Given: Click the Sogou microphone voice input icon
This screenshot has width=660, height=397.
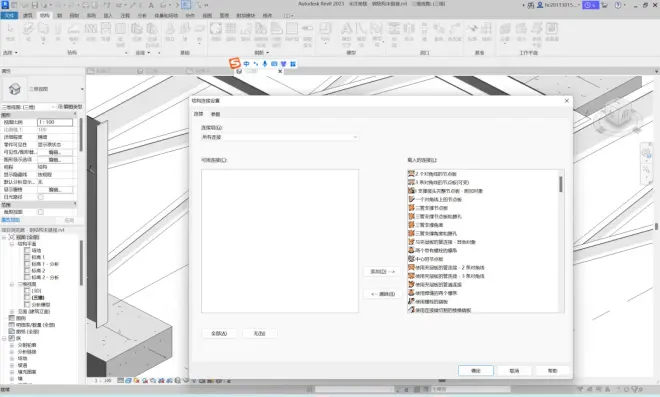Looking at the screenshot, I should [x=265, y=64].
